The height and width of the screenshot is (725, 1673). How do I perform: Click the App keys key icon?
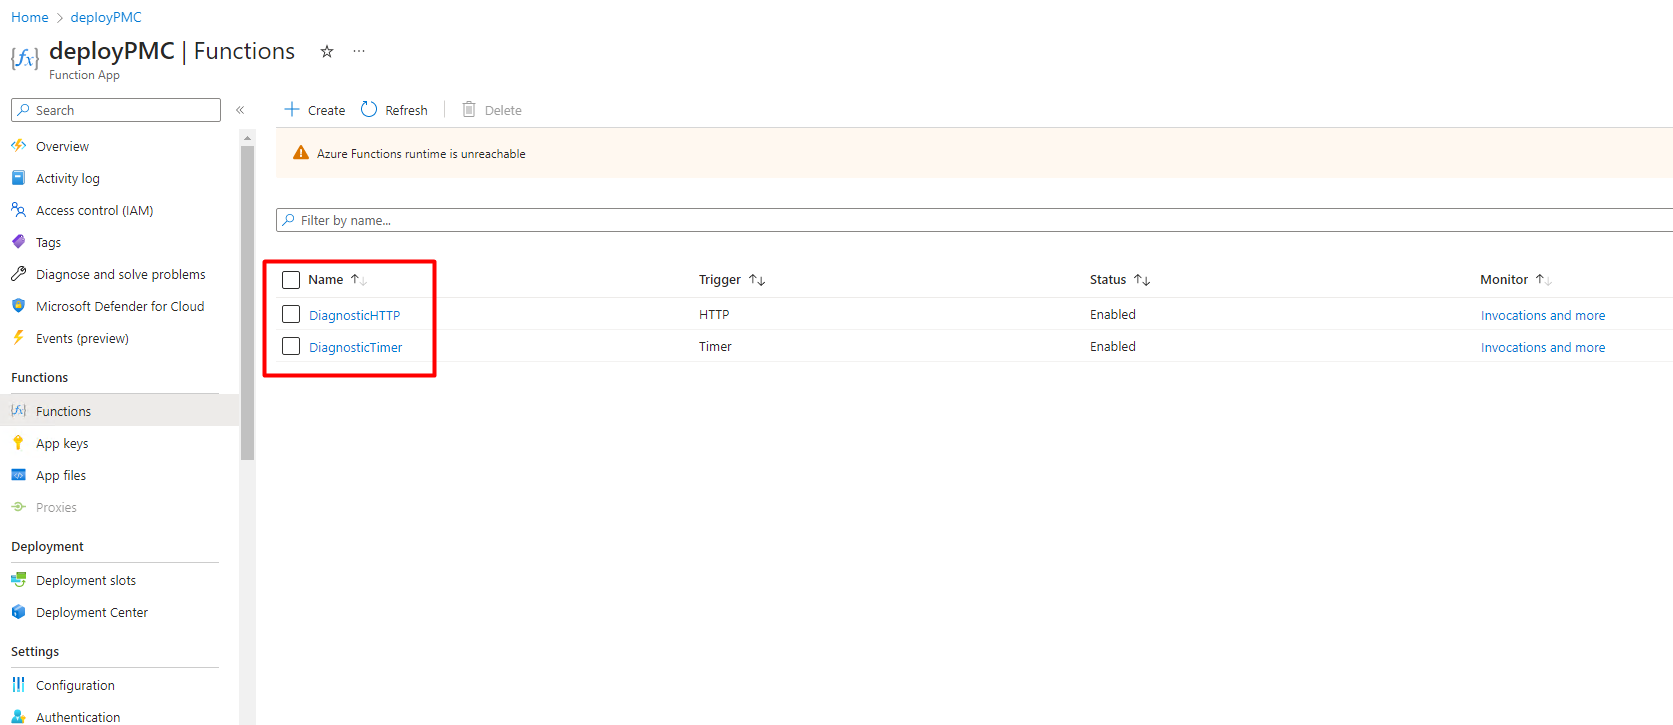click(18, 443)
